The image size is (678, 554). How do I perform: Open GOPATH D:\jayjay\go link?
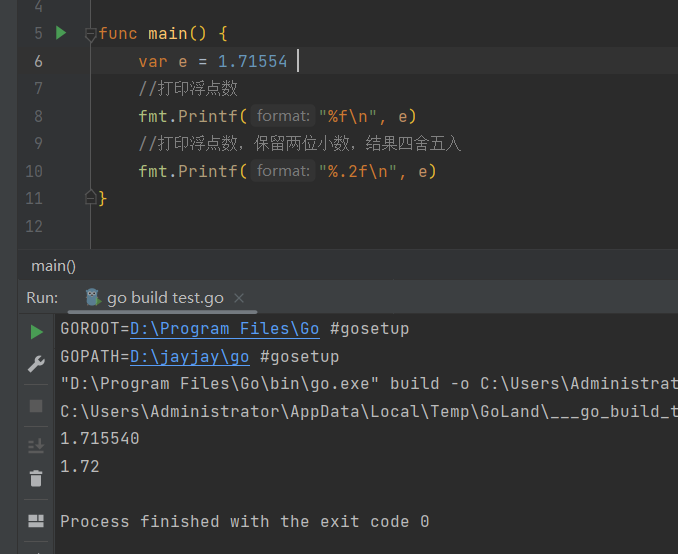[189, 357]
